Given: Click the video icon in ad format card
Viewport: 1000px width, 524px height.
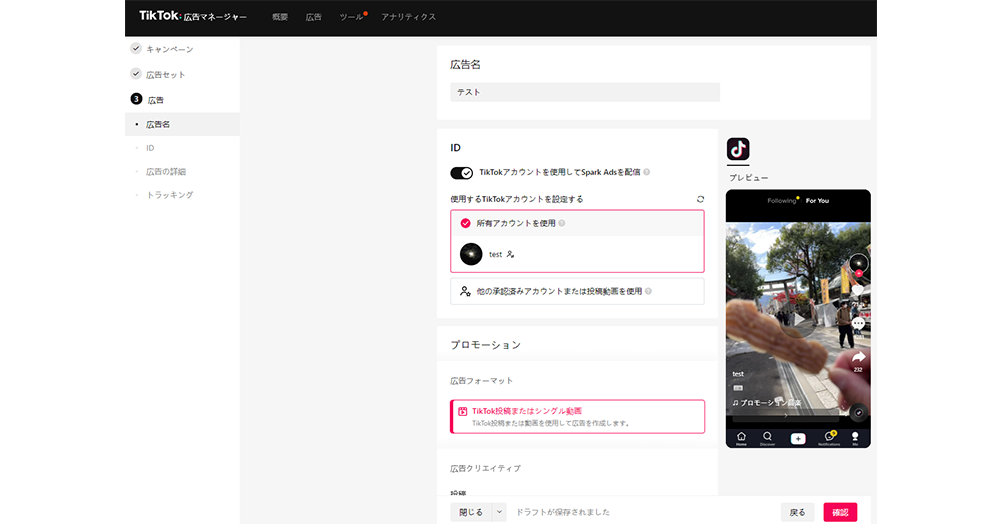Looking at the screenshot, I should tap(463, 412).
